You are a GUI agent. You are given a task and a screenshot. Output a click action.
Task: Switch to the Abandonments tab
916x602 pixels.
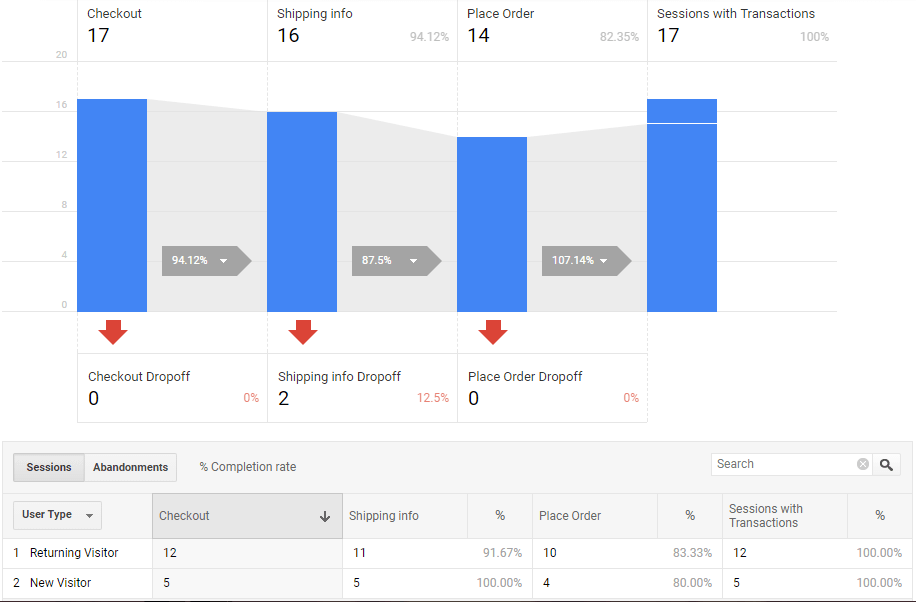(130, 468)
